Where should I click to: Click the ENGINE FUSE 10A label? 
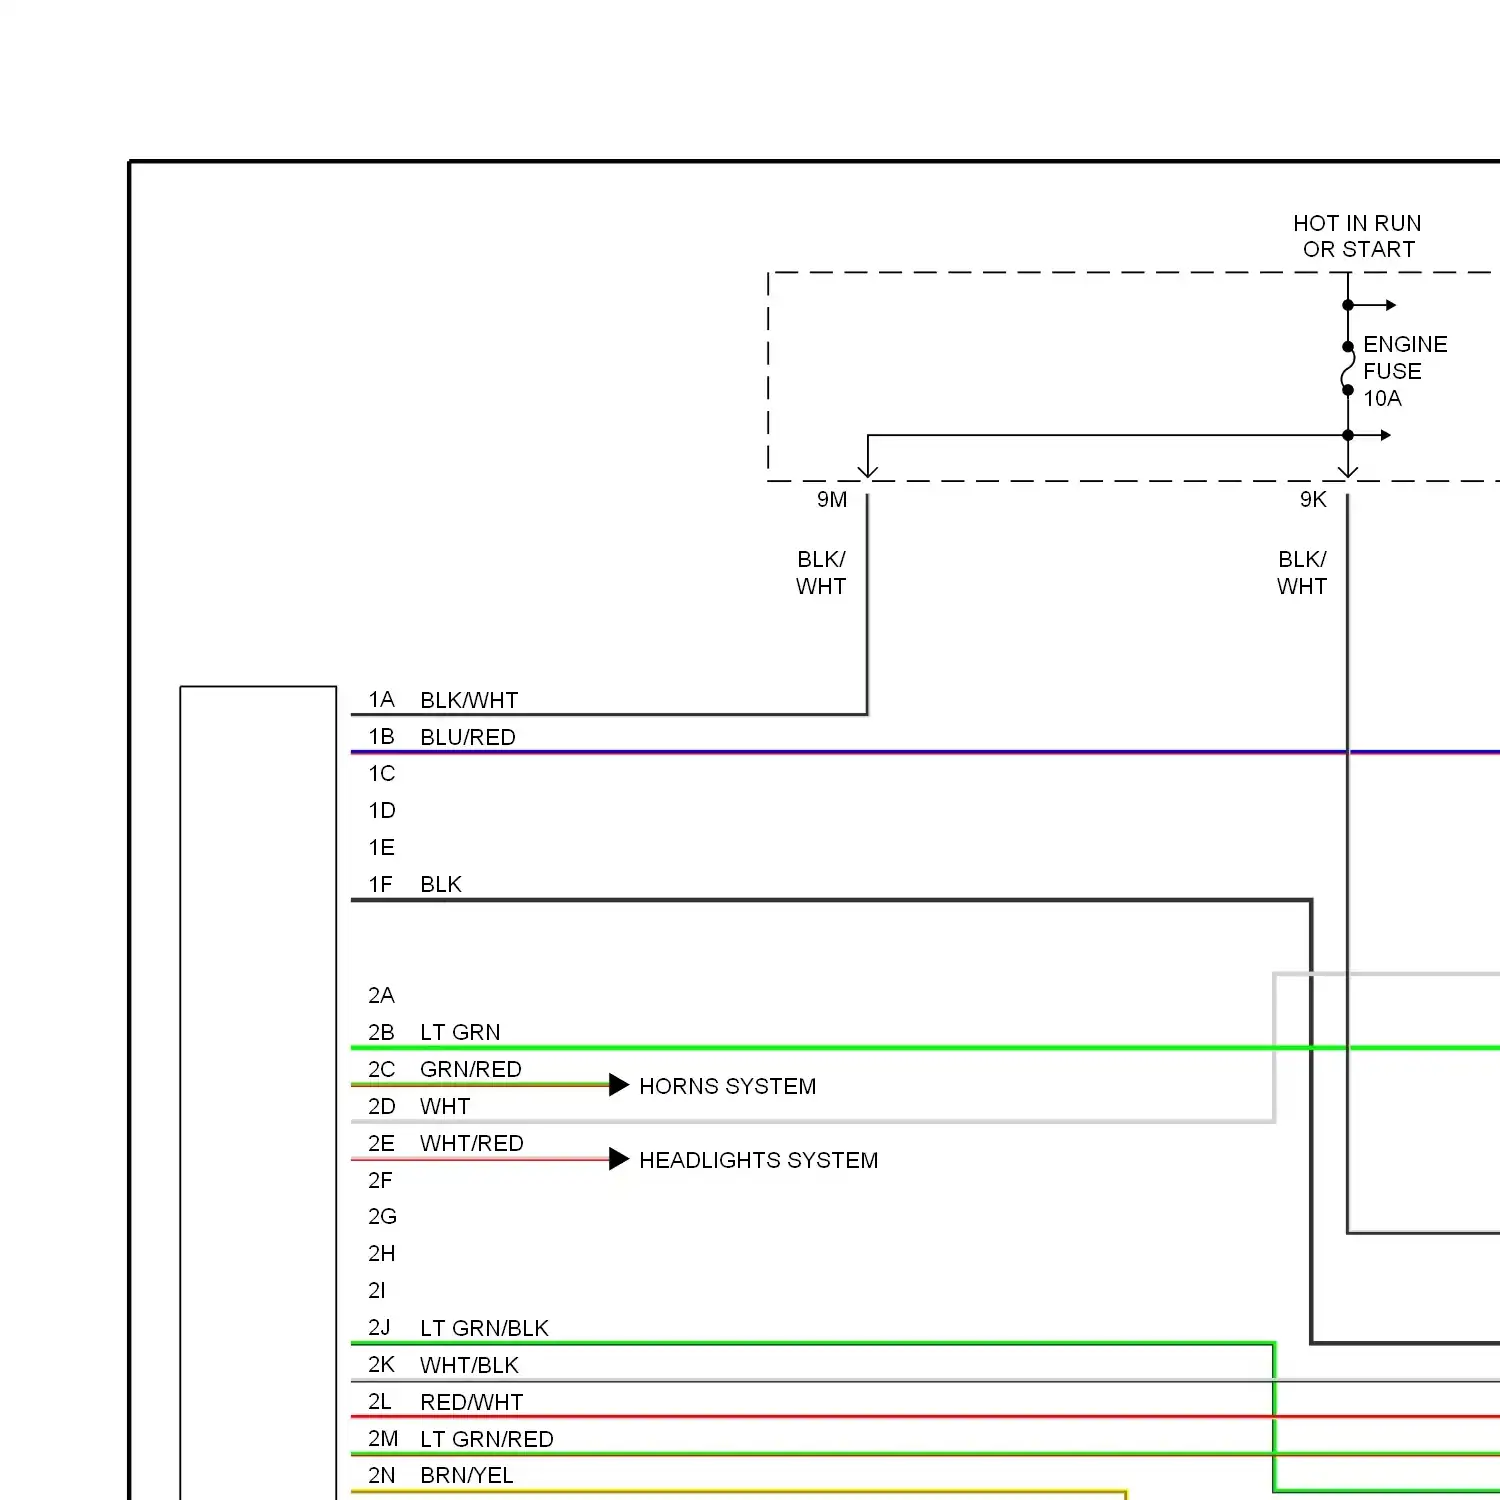pos(1405,371)
